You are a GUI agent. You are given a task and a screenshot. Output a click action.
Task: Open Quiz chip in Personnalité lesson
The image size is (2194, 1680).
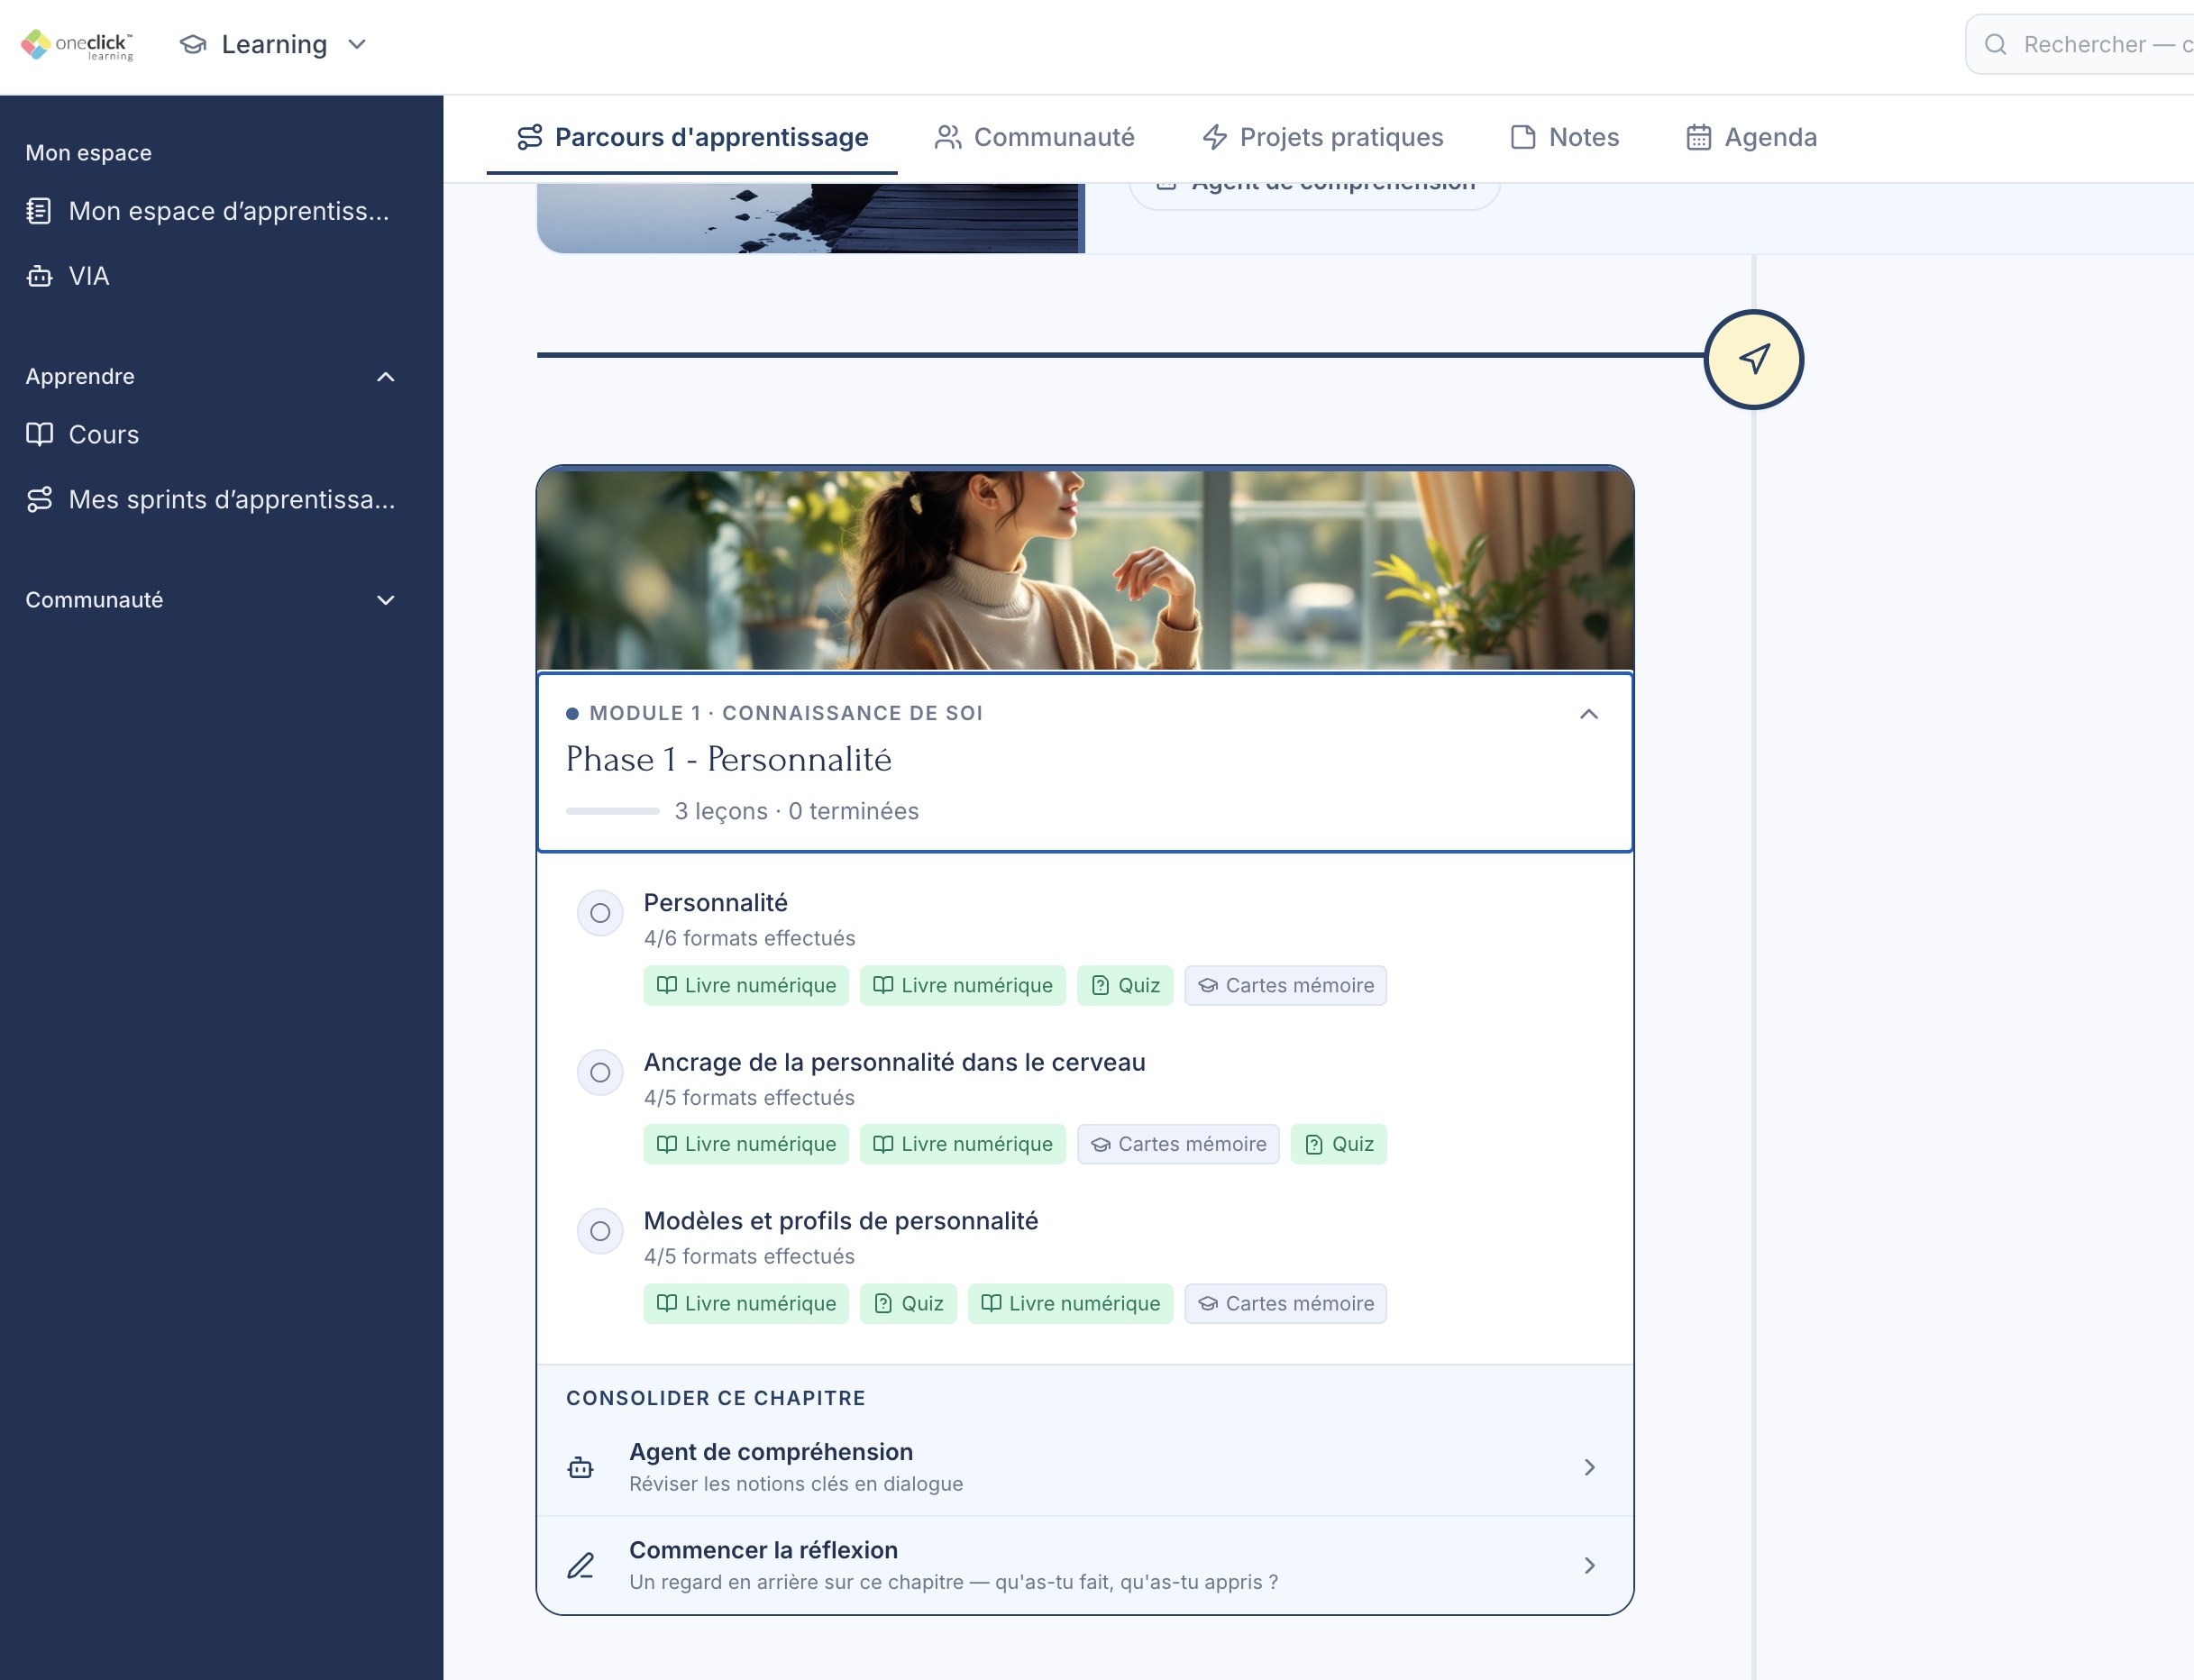(1125, 985)
